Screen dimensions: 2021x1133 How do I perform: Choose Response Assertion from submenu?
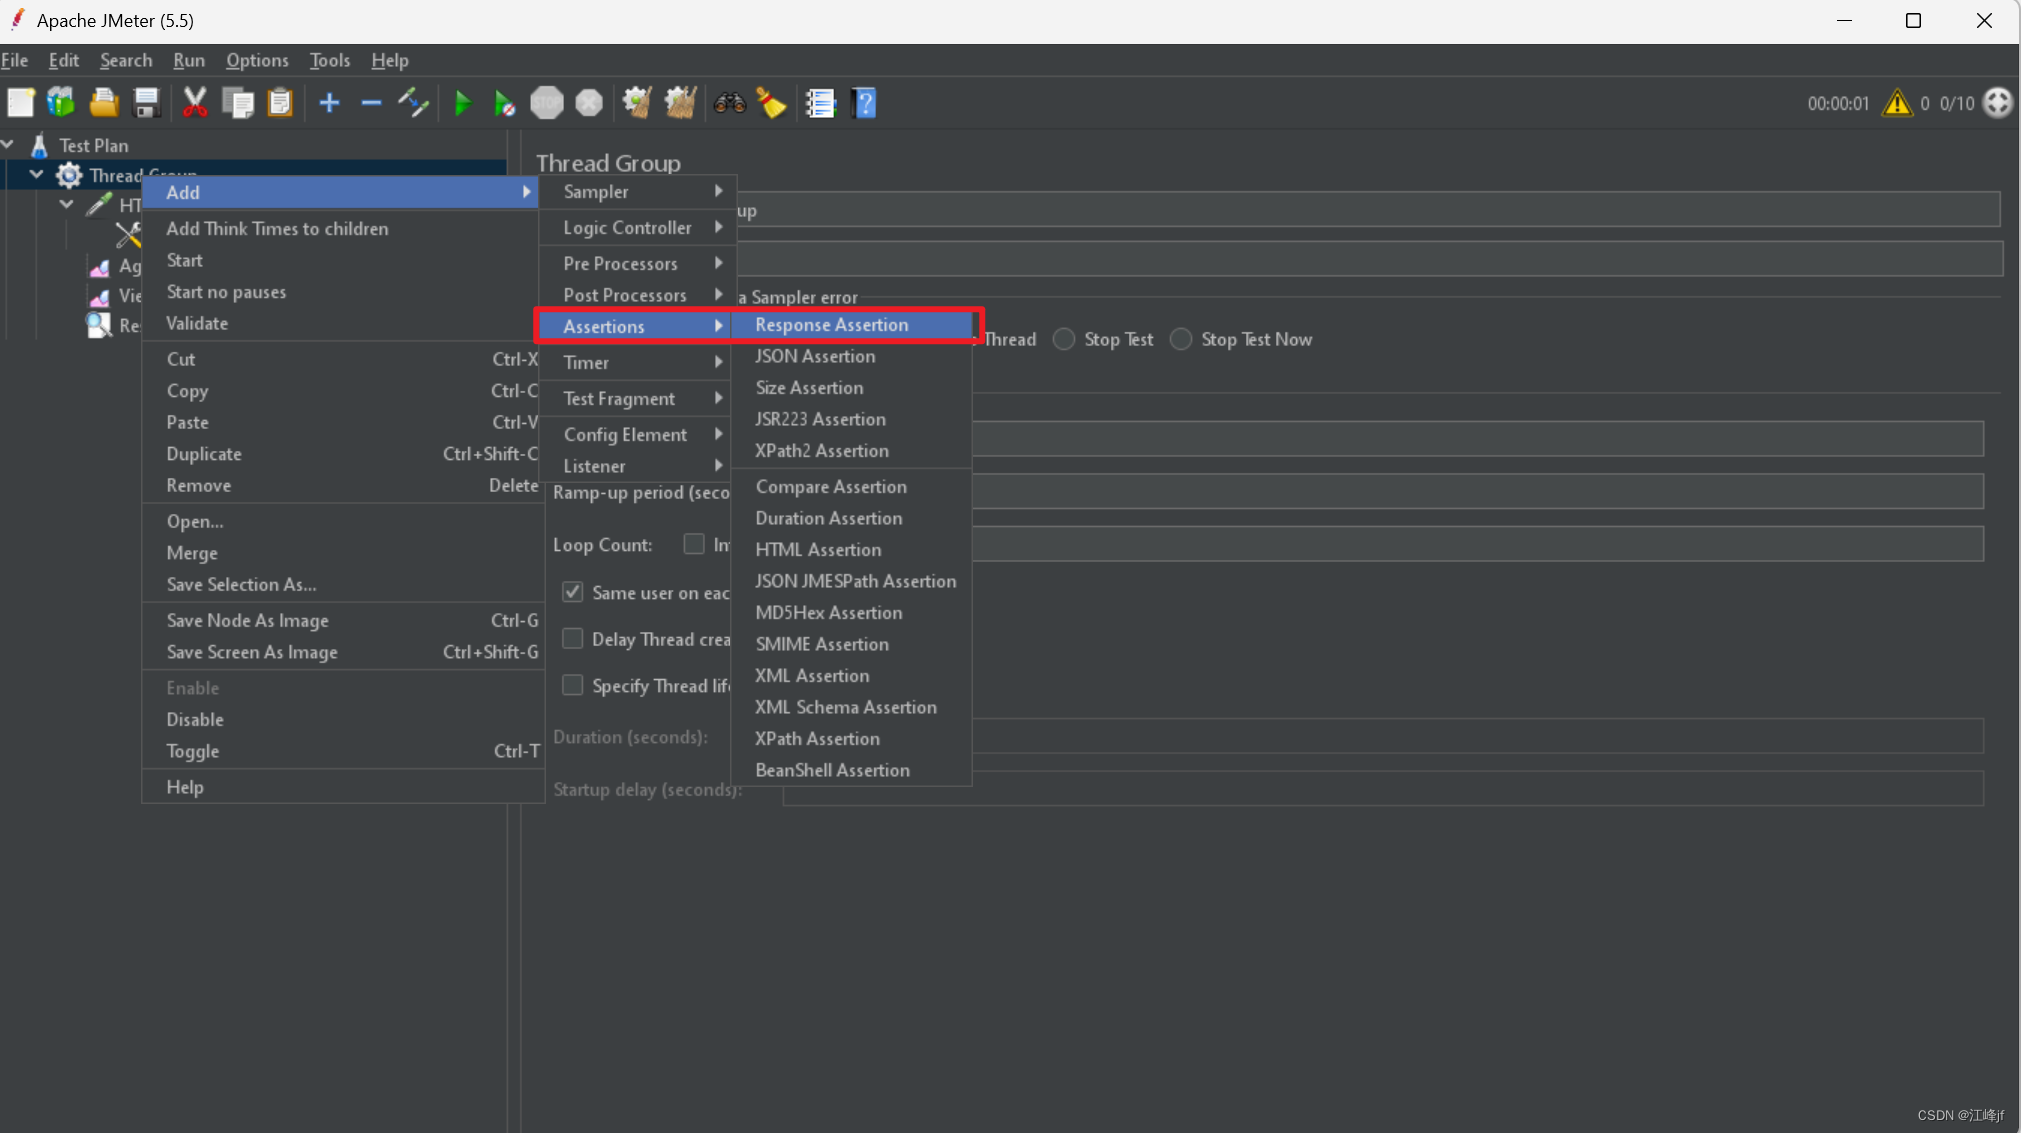click(831, 325)
